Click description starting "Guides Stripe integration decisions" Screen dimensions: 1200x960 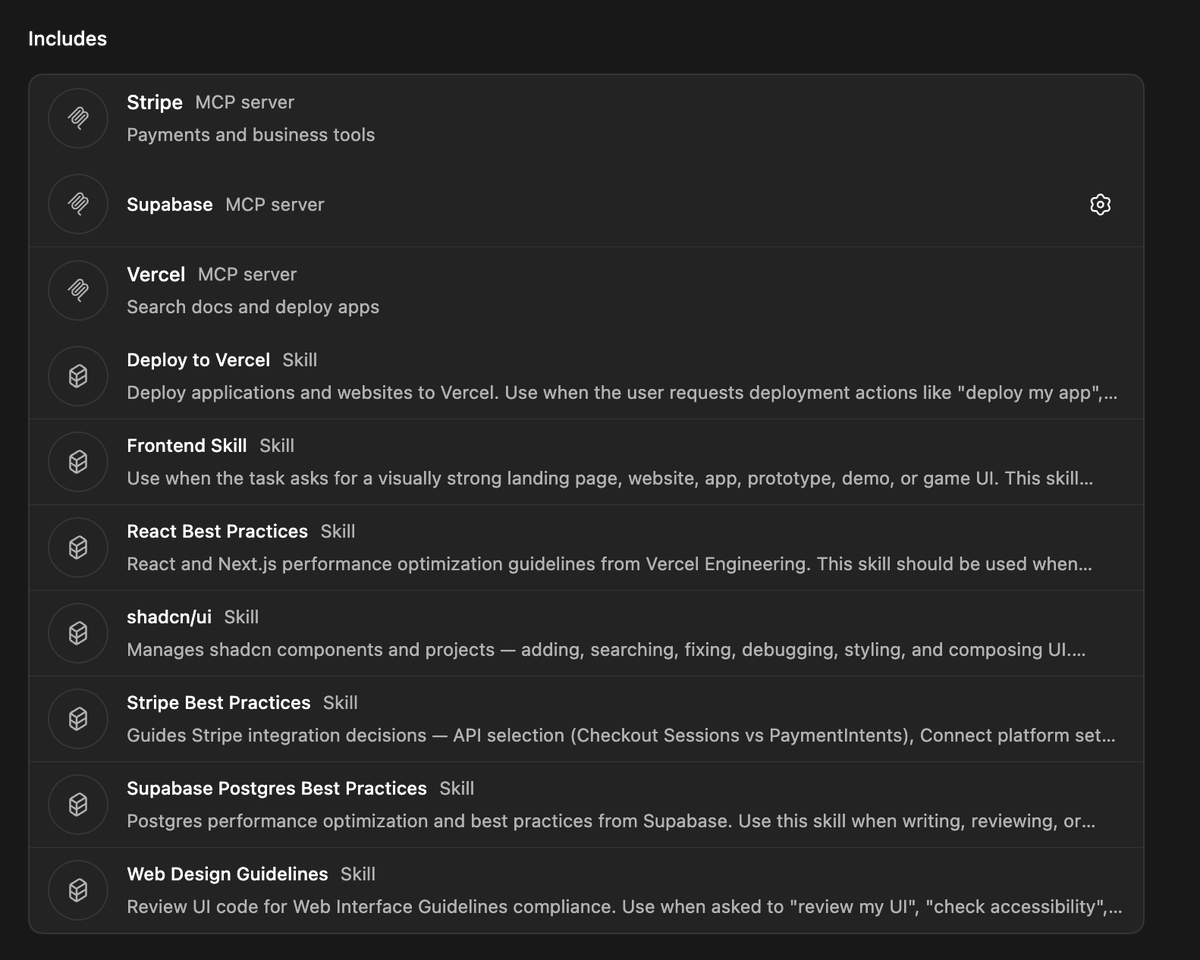(621, 735)
